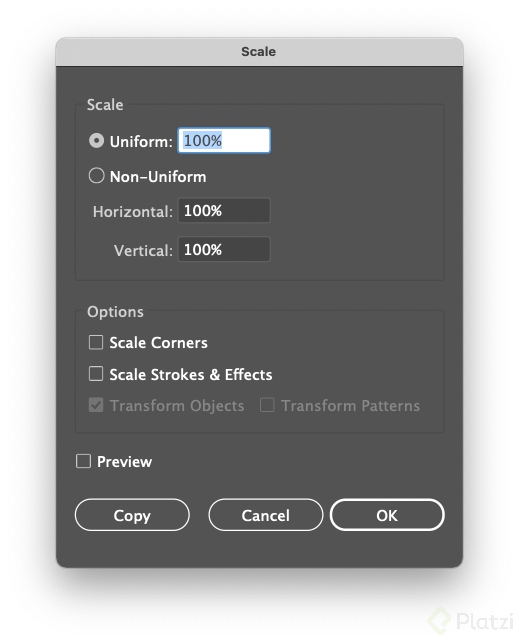Screen dimensions: 519x642
Task: Click the Vertical field label
Action: click(143, 251)
